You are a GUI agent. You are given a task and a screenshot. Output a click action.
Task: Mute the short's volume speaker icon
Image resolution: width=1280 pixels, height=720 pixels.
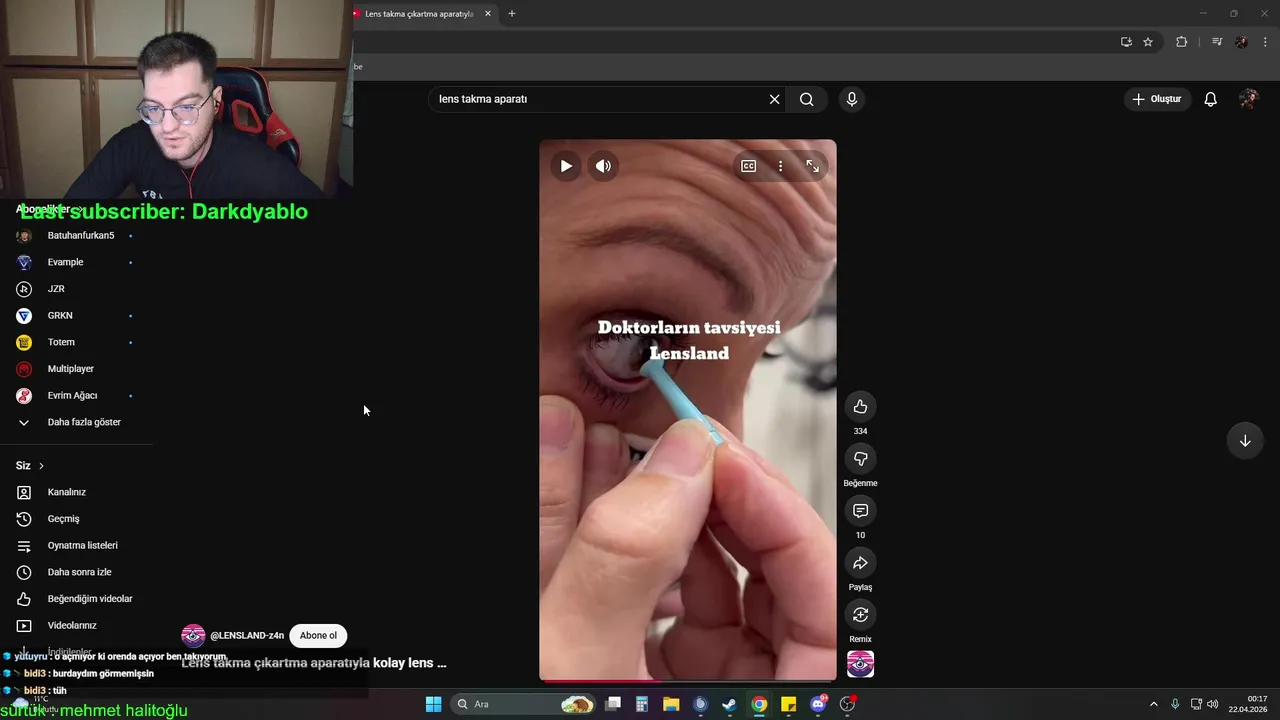tap(603, 166)
